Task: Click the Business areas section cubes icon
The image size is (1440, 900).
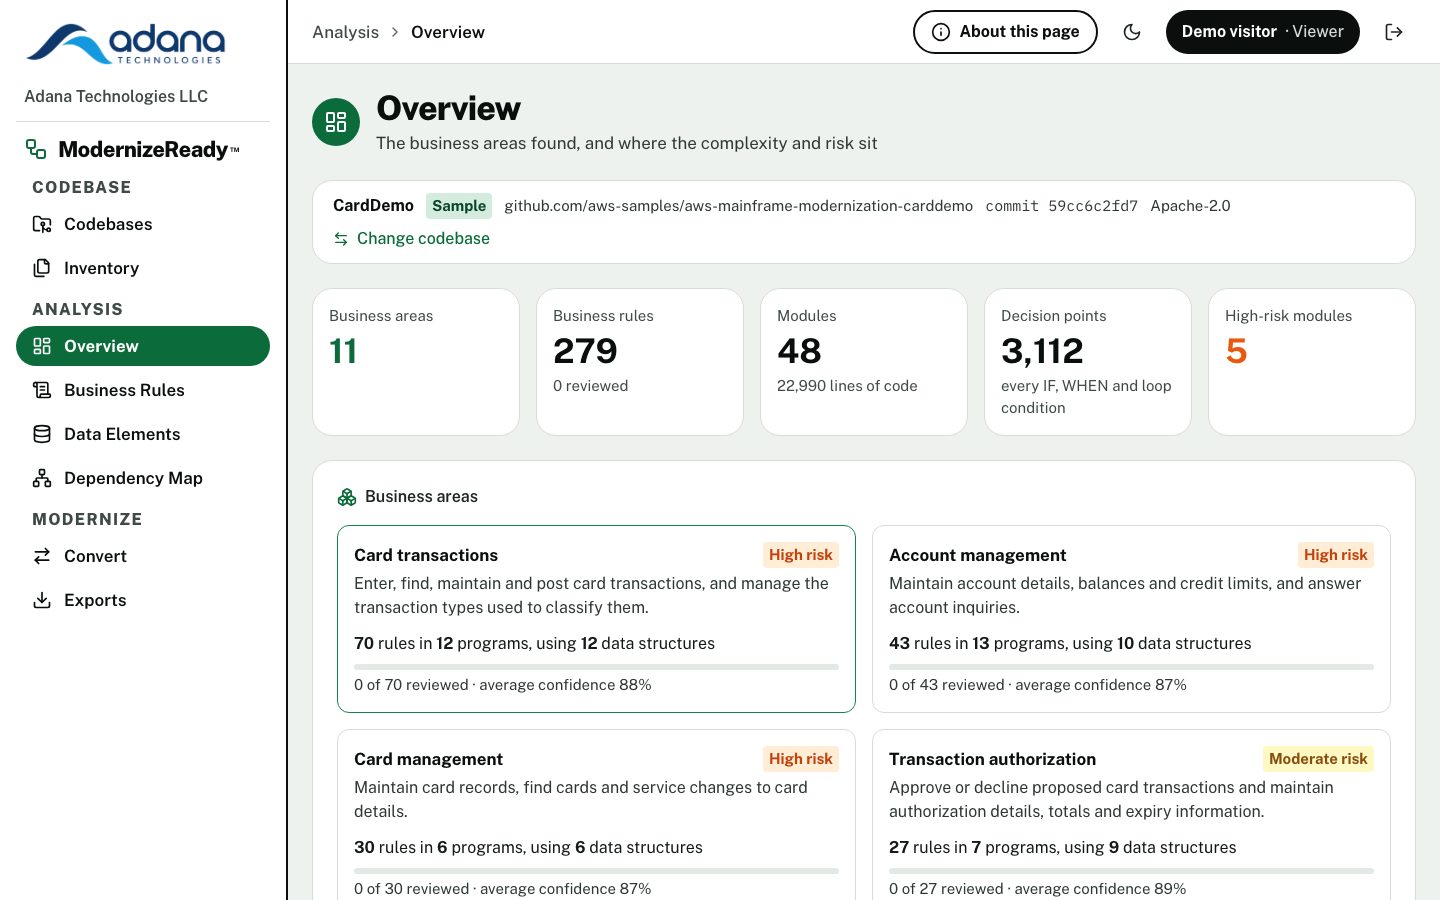Action: pyautogui.click(x=347, y=497)
